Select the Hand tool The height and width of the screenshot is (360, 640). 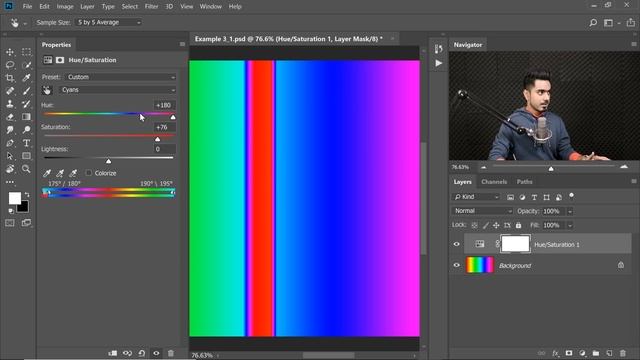pos(10,169)
